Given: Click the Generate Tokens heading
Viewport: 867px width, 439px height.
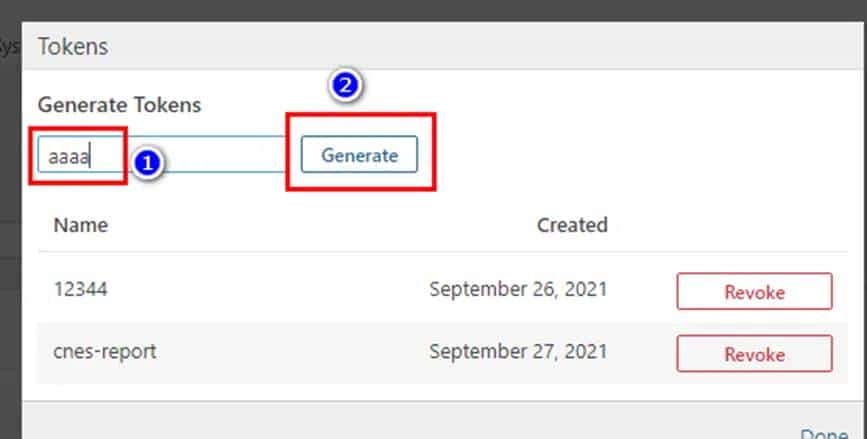Looking at the screenshot, I should (x=119, y=104).
